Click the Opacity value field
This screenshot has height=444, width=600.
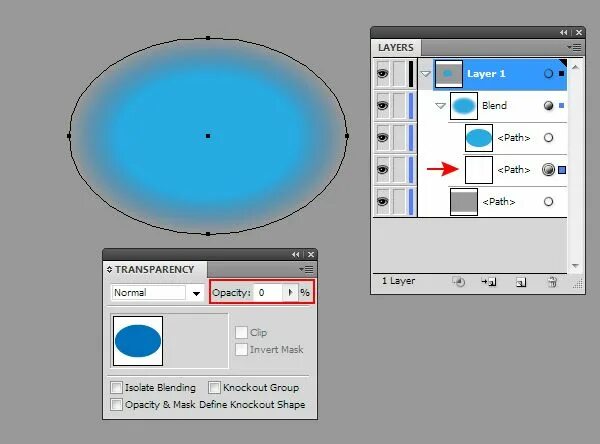269,293
